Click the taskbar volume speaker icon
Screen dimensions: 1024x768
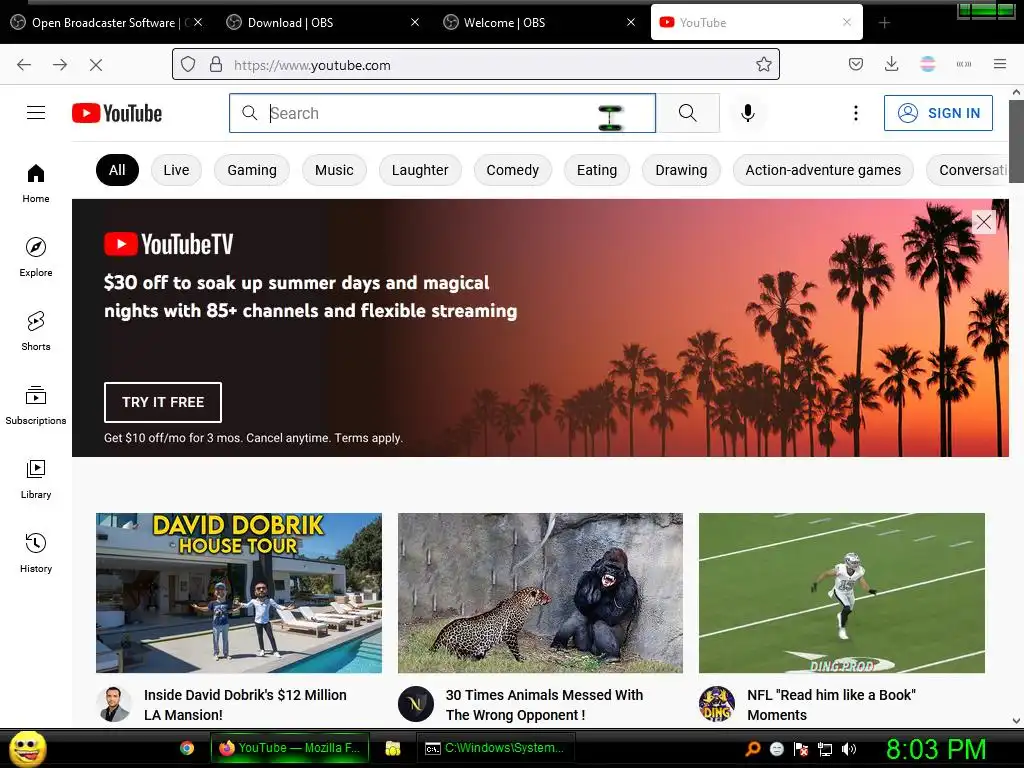(849, 749)
